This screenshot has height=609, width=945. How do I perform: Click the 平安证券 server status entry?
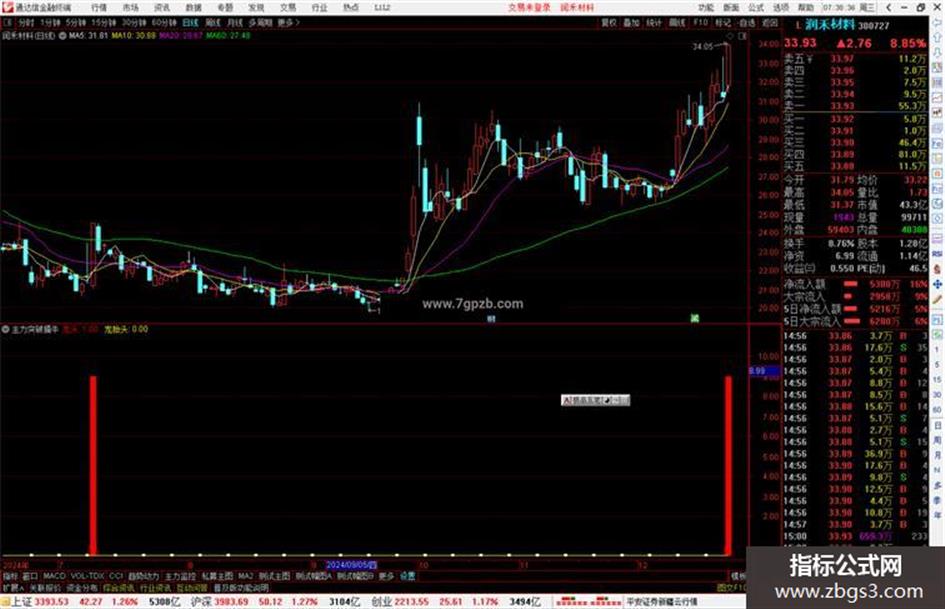pyautogui.click(x=662, y=602)
